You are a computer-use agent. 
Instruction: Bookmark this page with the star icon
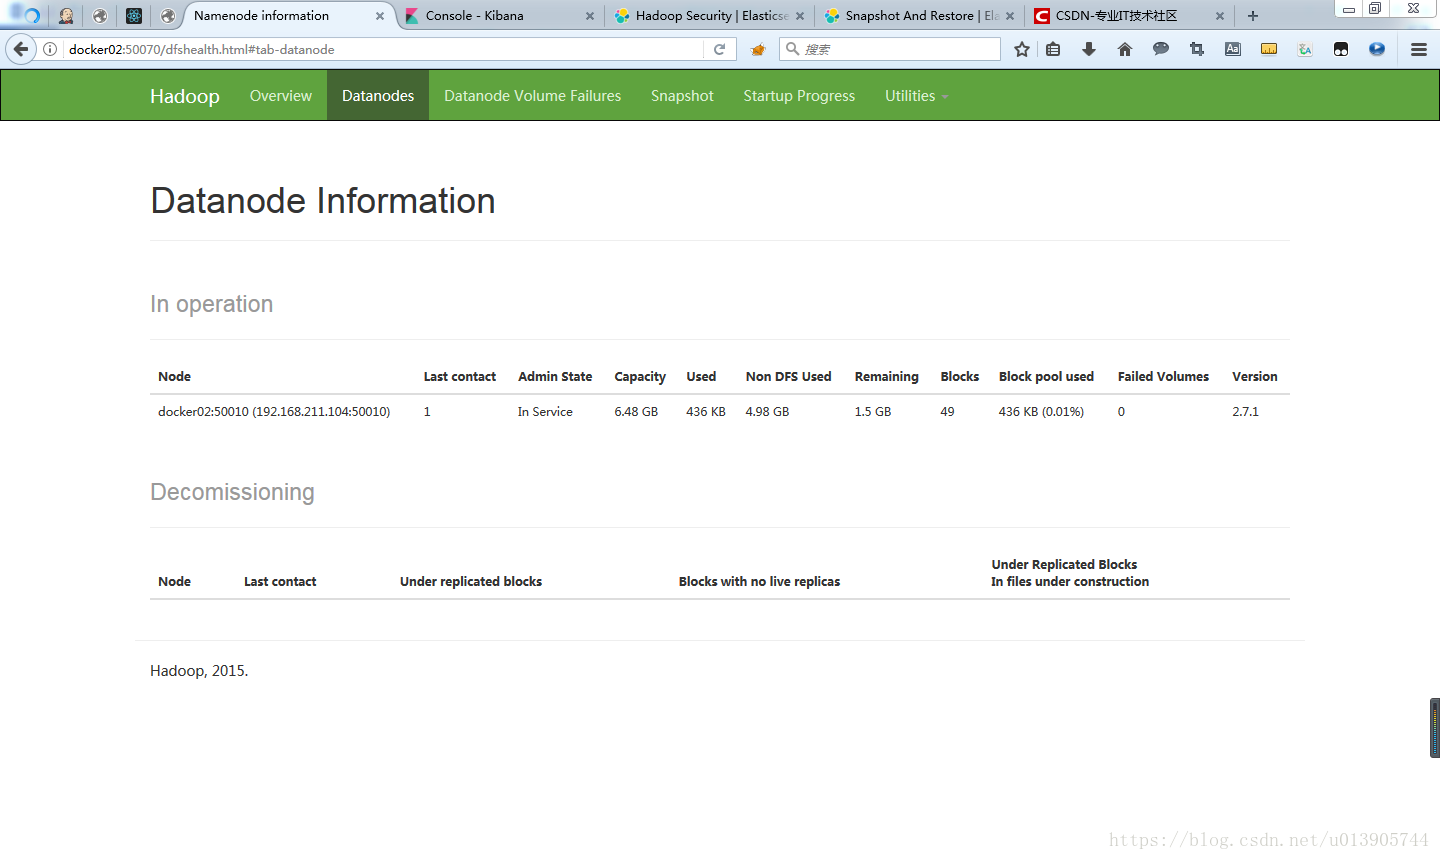point(1021,49)
